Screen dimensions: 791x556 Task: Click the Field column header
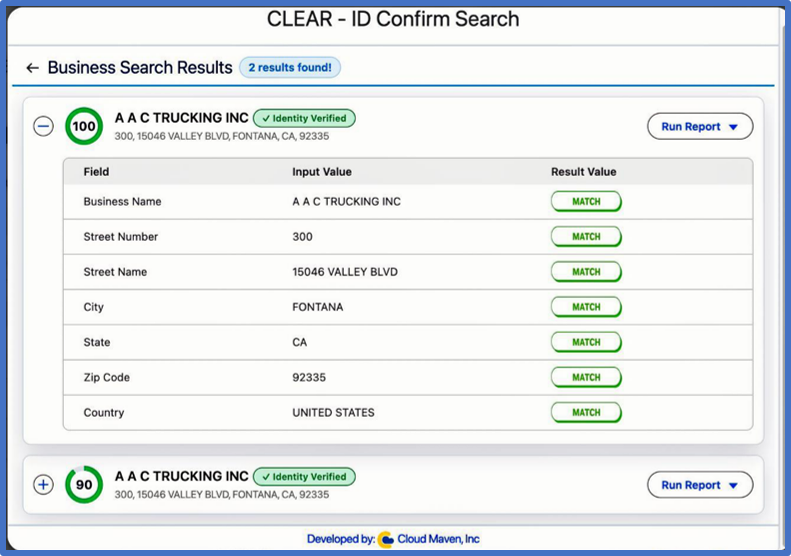click(96, 172)
